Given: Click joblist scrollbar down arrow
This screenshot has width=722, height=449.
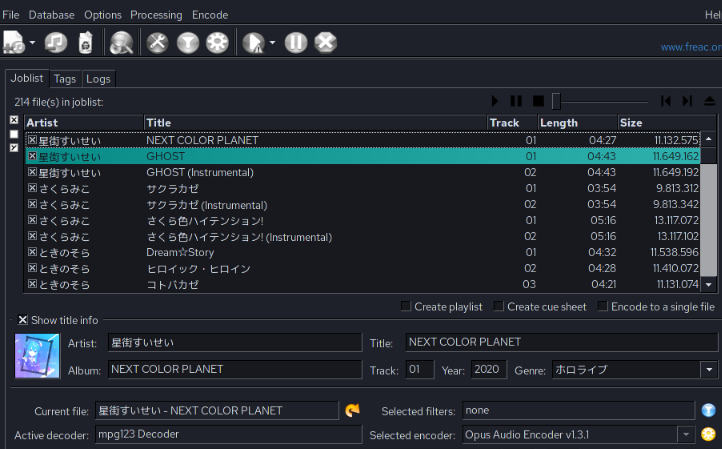Looking at the screenshot, I should coord(709,285).
